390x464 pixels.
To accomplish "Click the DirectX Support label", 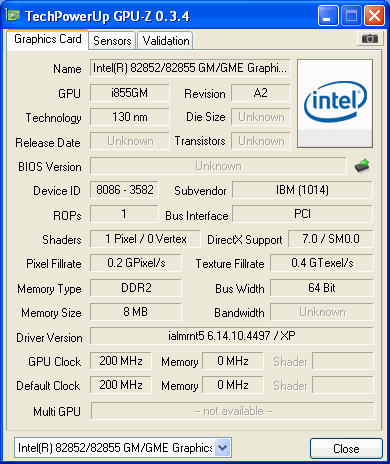I will click(x=245, y=240).
